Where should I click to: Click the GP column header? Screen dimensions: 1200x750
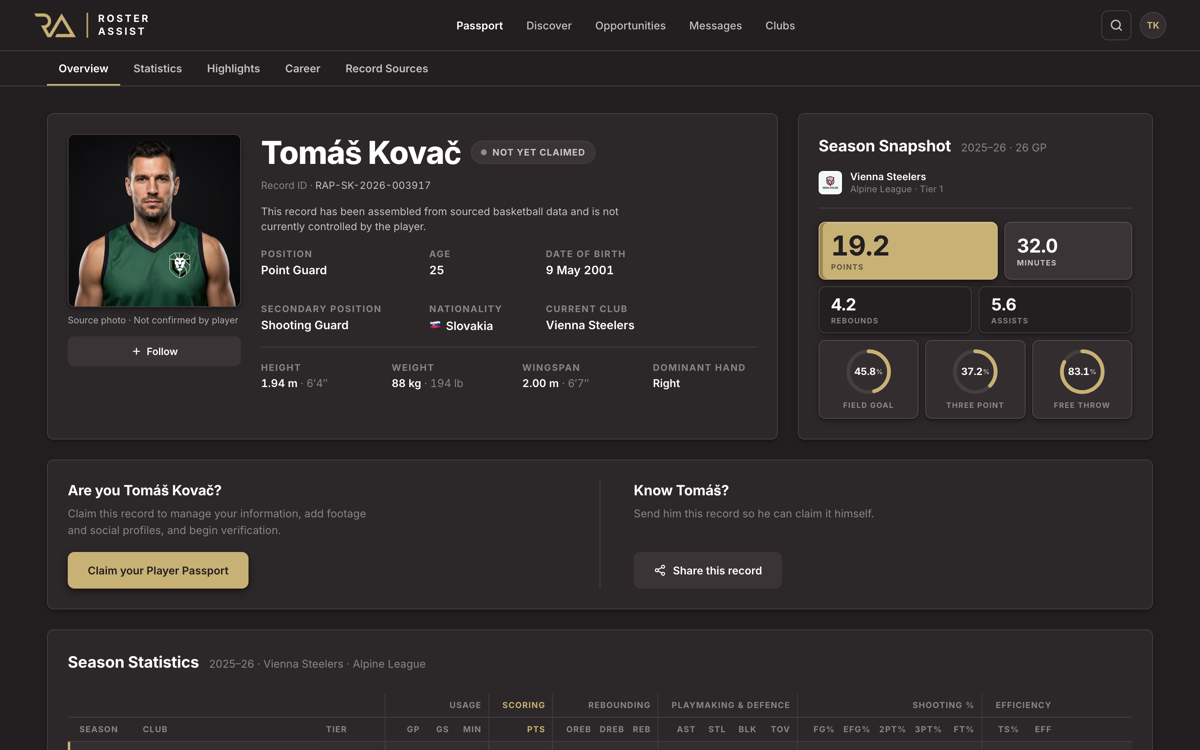coord(413,729)
